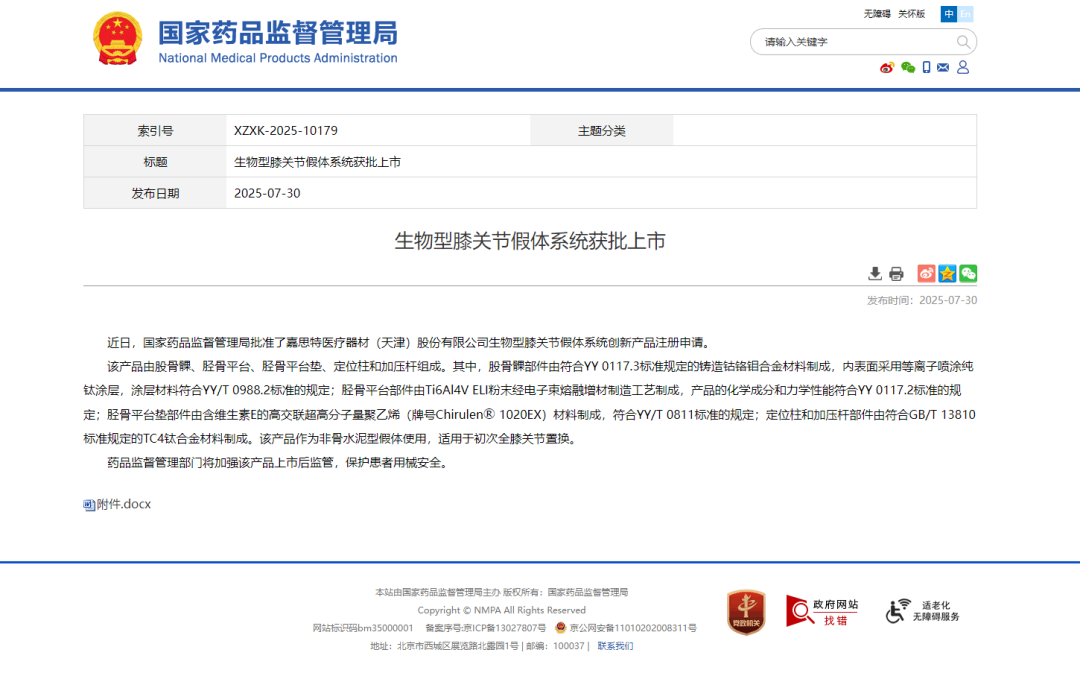The image size is (1080, 676).
Task: Click the 发布日期 table label
Action: coord(155,194)
